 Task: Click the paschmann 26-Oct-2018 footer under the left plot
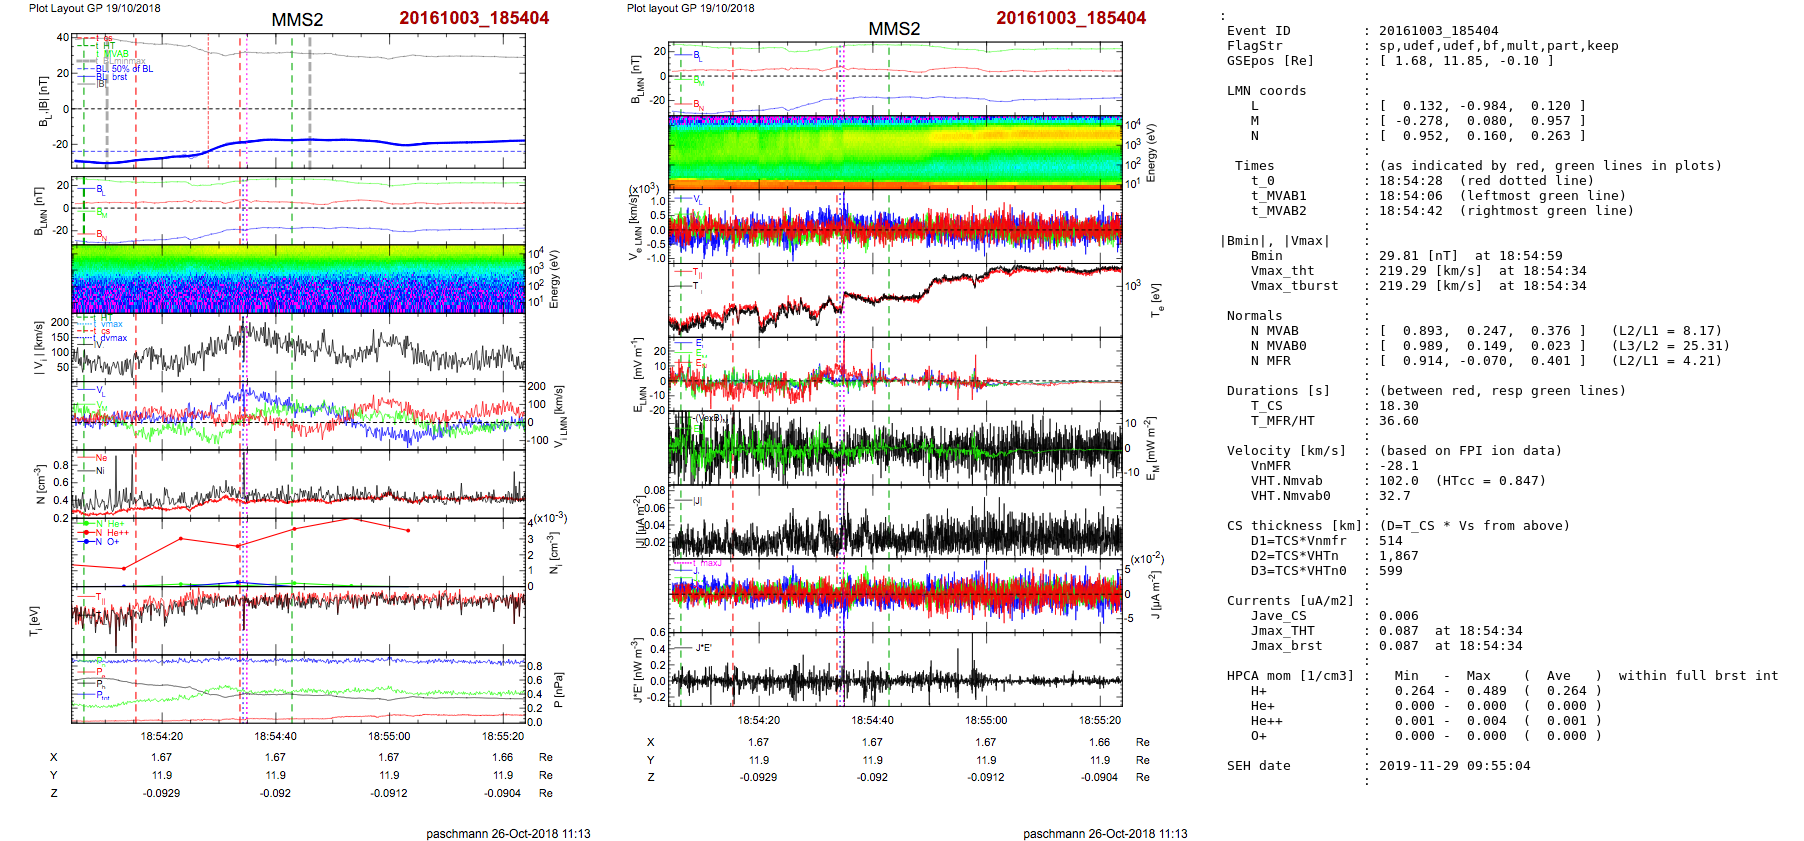tap(508, 833)
